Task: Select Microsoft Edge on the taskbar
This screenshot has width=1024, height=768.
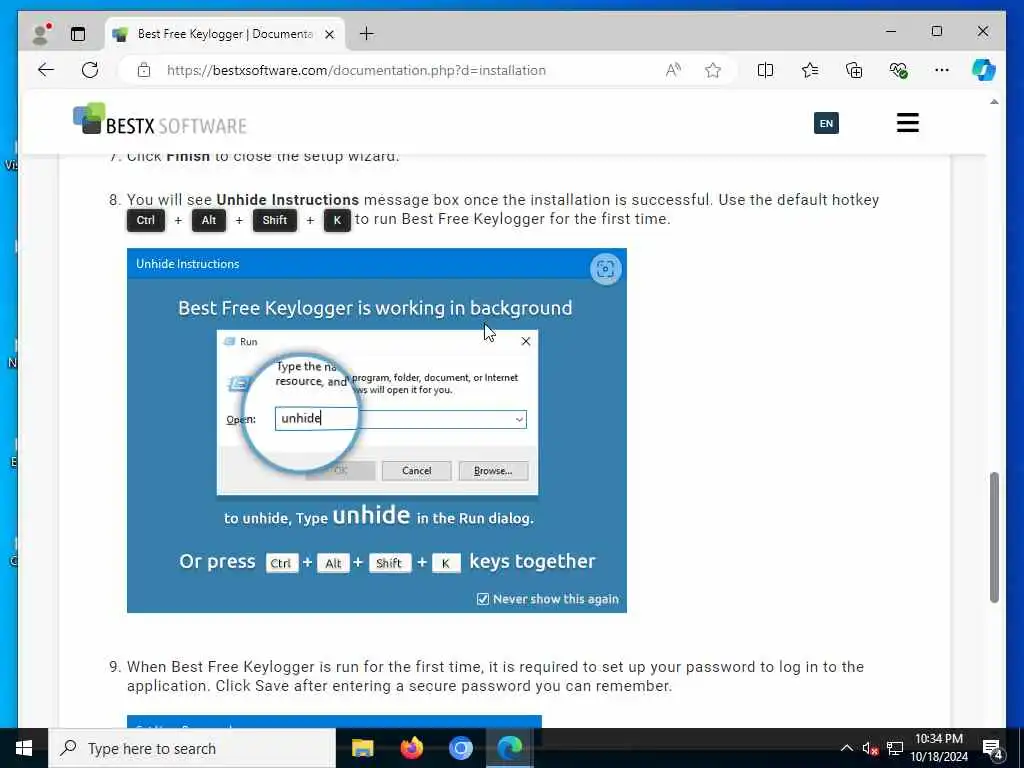Action: [510, 748]
